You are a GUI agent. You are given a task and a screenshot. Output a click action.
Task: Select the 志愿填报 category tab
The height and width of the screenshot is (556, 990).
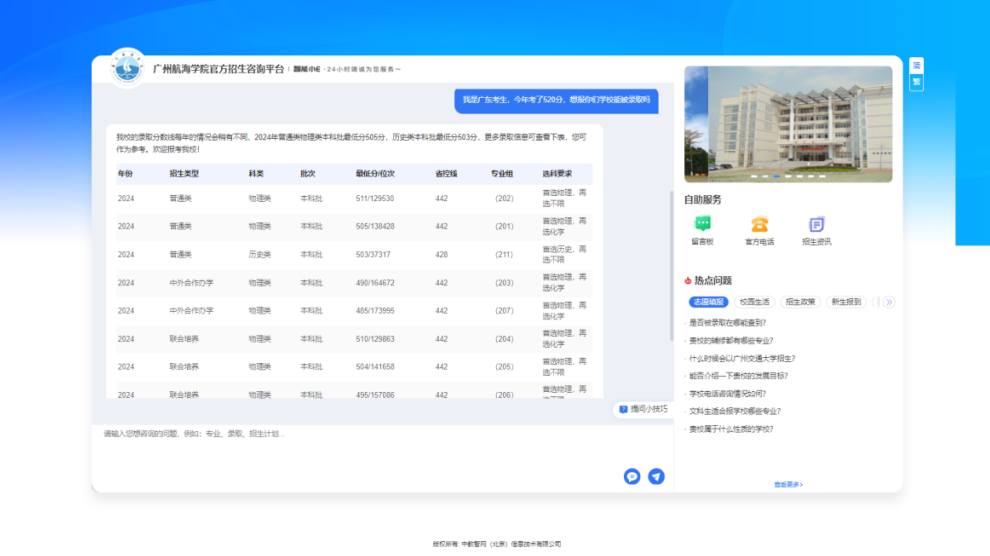(x=709, y=301)
